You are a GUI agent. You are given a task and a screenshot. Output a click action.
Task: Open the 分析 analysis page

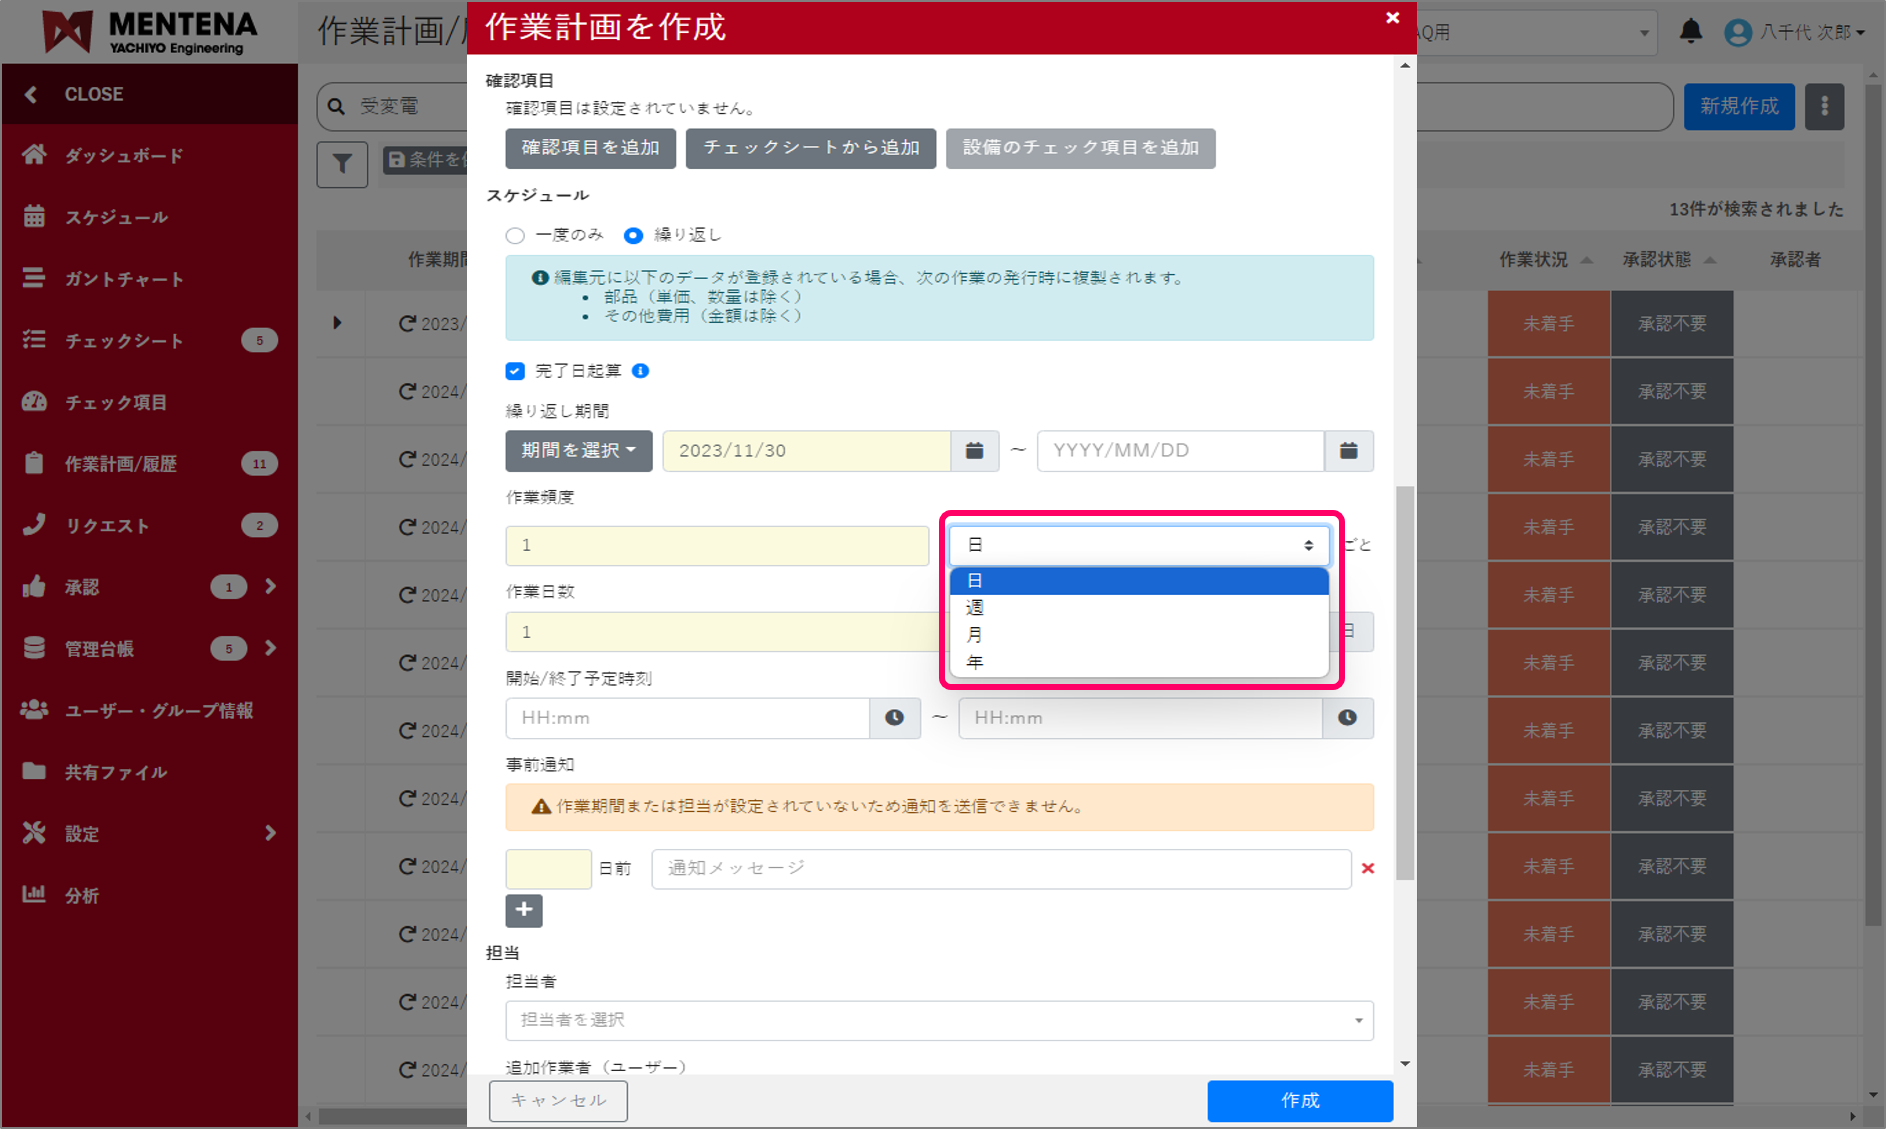[82, 895]
